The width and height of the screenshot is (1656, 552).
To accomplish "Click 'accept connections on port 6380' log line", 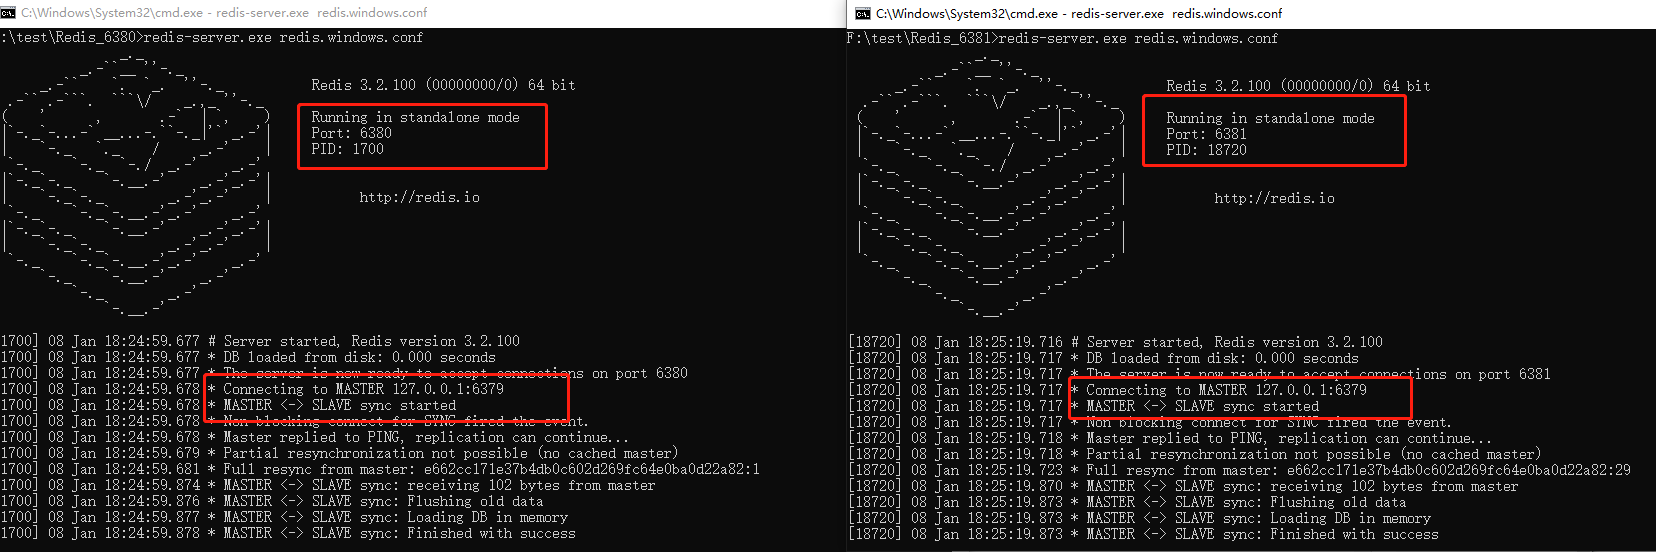I will click(344, 374).
